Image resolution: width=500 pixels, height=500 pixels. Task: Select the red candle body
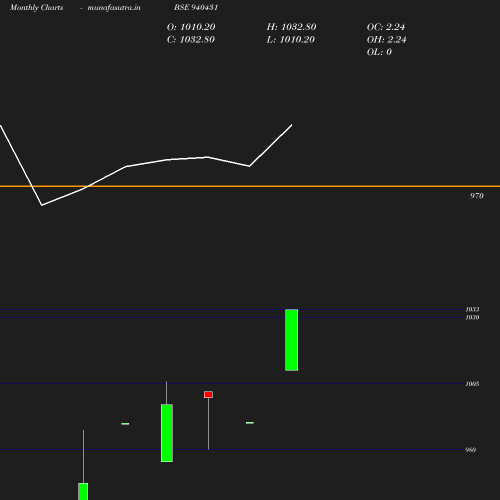pos(208,395)
